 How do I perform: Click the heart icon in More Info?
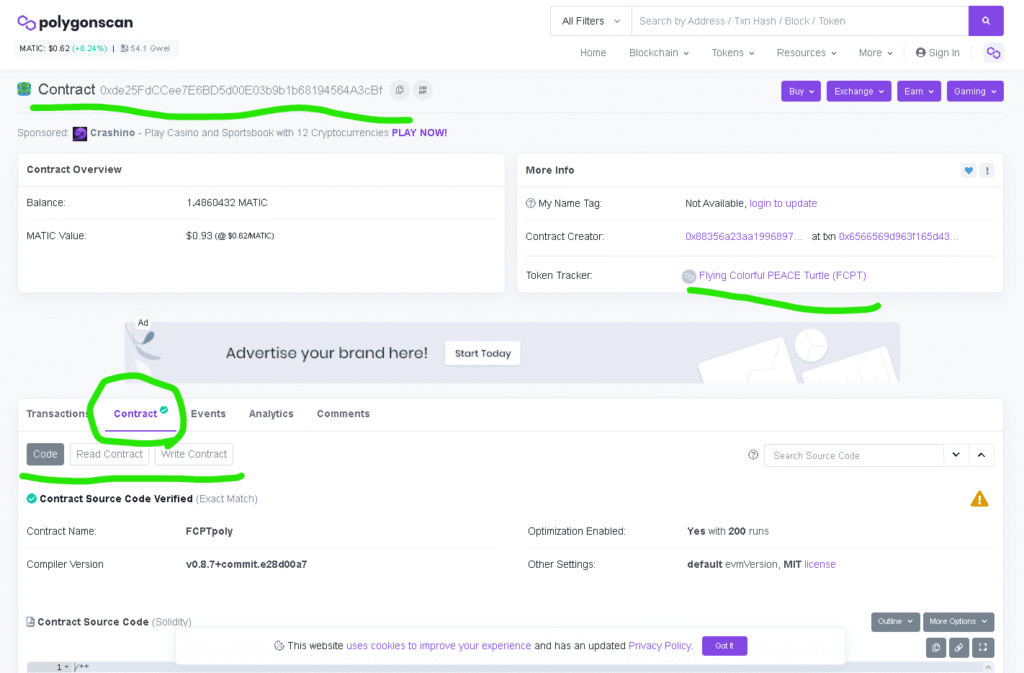pyautogui.click(x=968, y=170)
